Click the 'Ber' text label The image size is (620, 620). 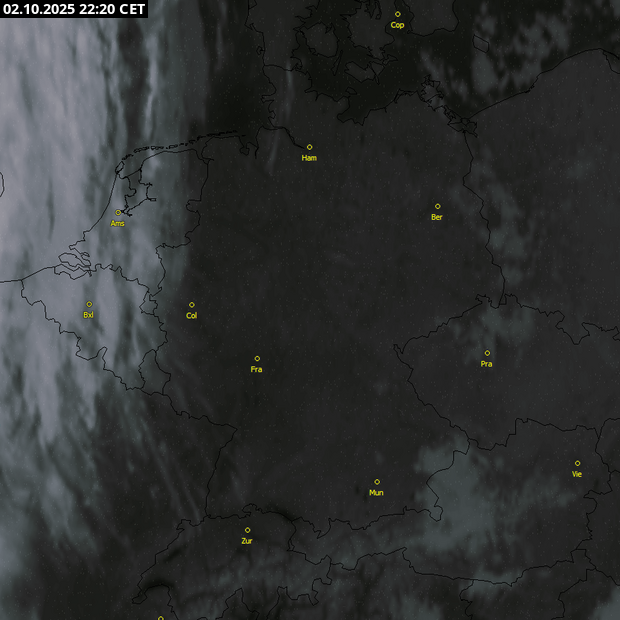click(437, 217)
